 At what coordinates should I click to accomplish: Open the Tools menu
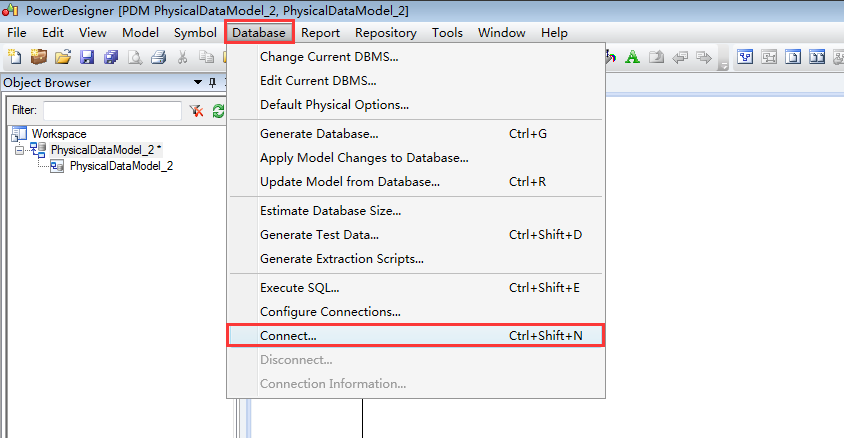[x=447, y=33]
